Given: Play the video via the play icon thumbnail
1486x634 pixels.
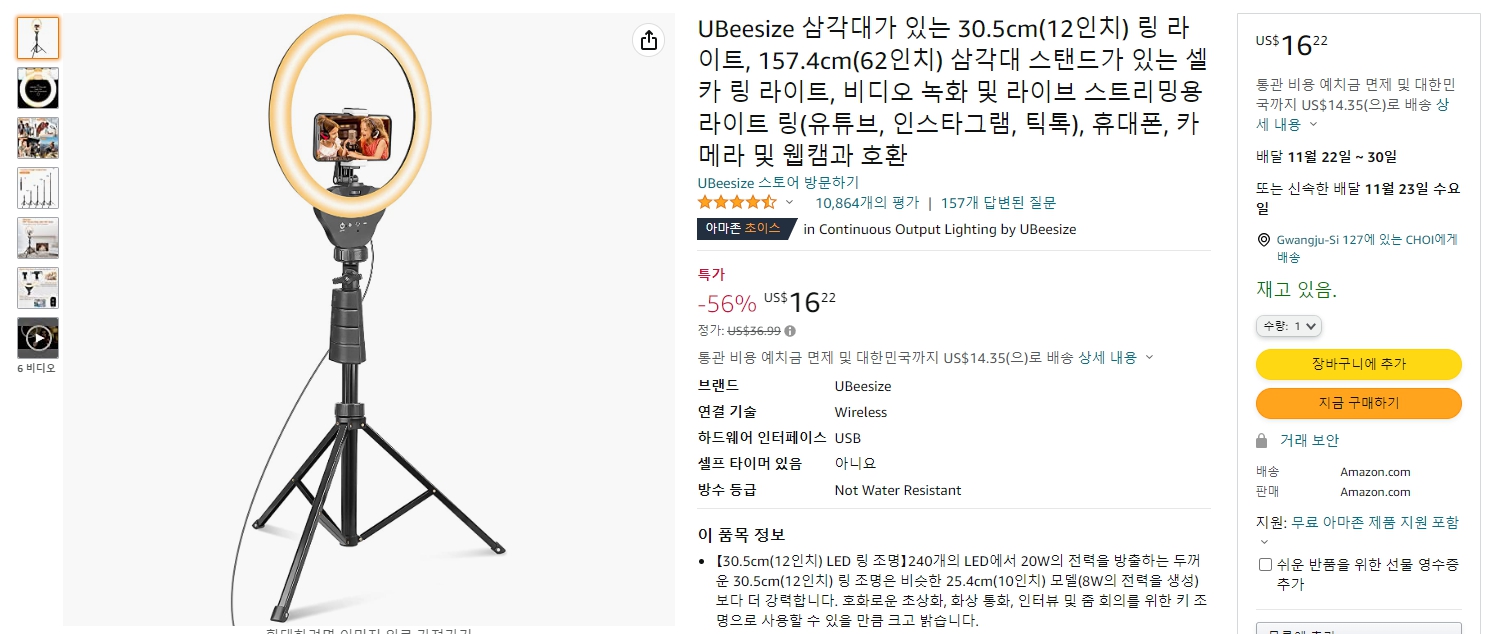Looking at the screenshot, I should pos(37,337).
